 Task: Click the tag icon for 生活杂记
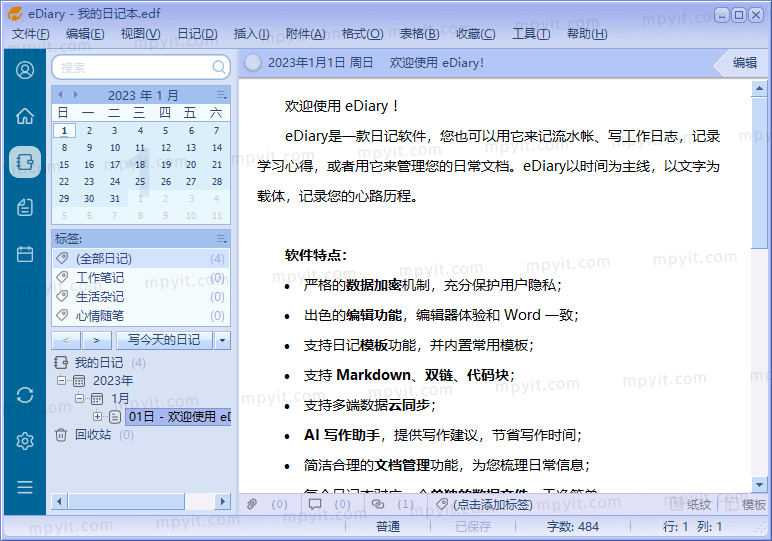62,296
